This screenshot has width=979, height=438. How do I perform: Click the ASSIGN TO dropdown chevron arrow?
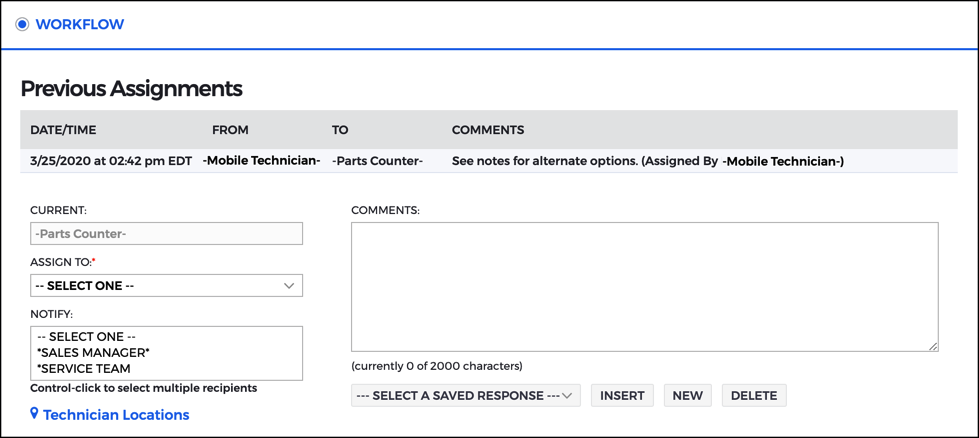click(x=288, y=286)
